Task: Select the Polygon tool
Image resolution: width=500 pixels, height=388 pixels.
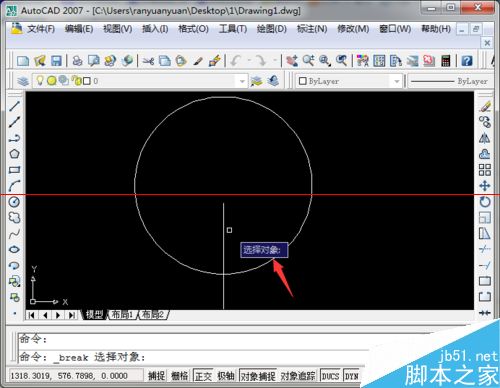Action: 14,154
